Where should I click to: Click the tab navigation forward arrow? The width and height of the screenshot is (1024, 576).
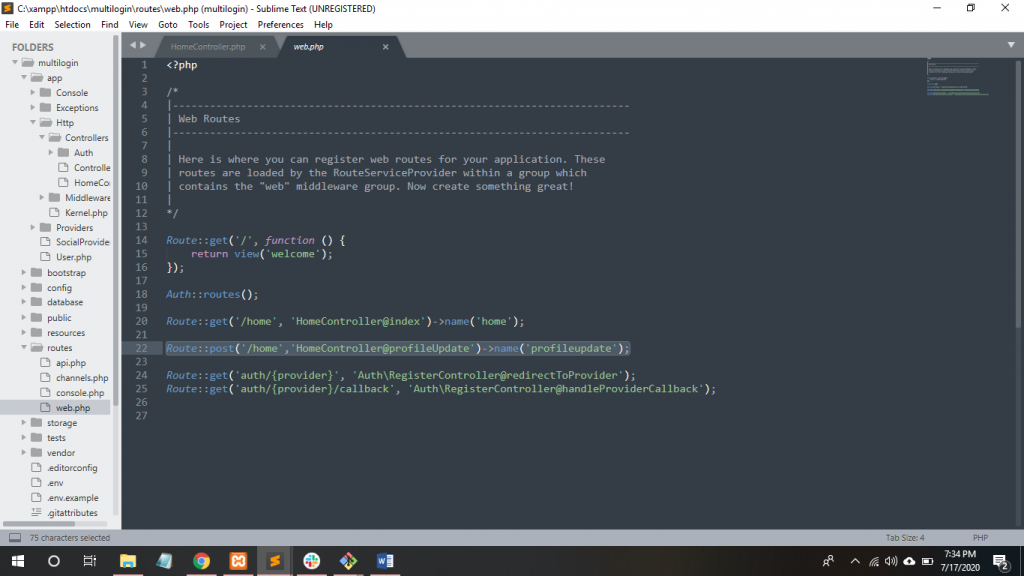pyautogui.click(x=143, y=45)
